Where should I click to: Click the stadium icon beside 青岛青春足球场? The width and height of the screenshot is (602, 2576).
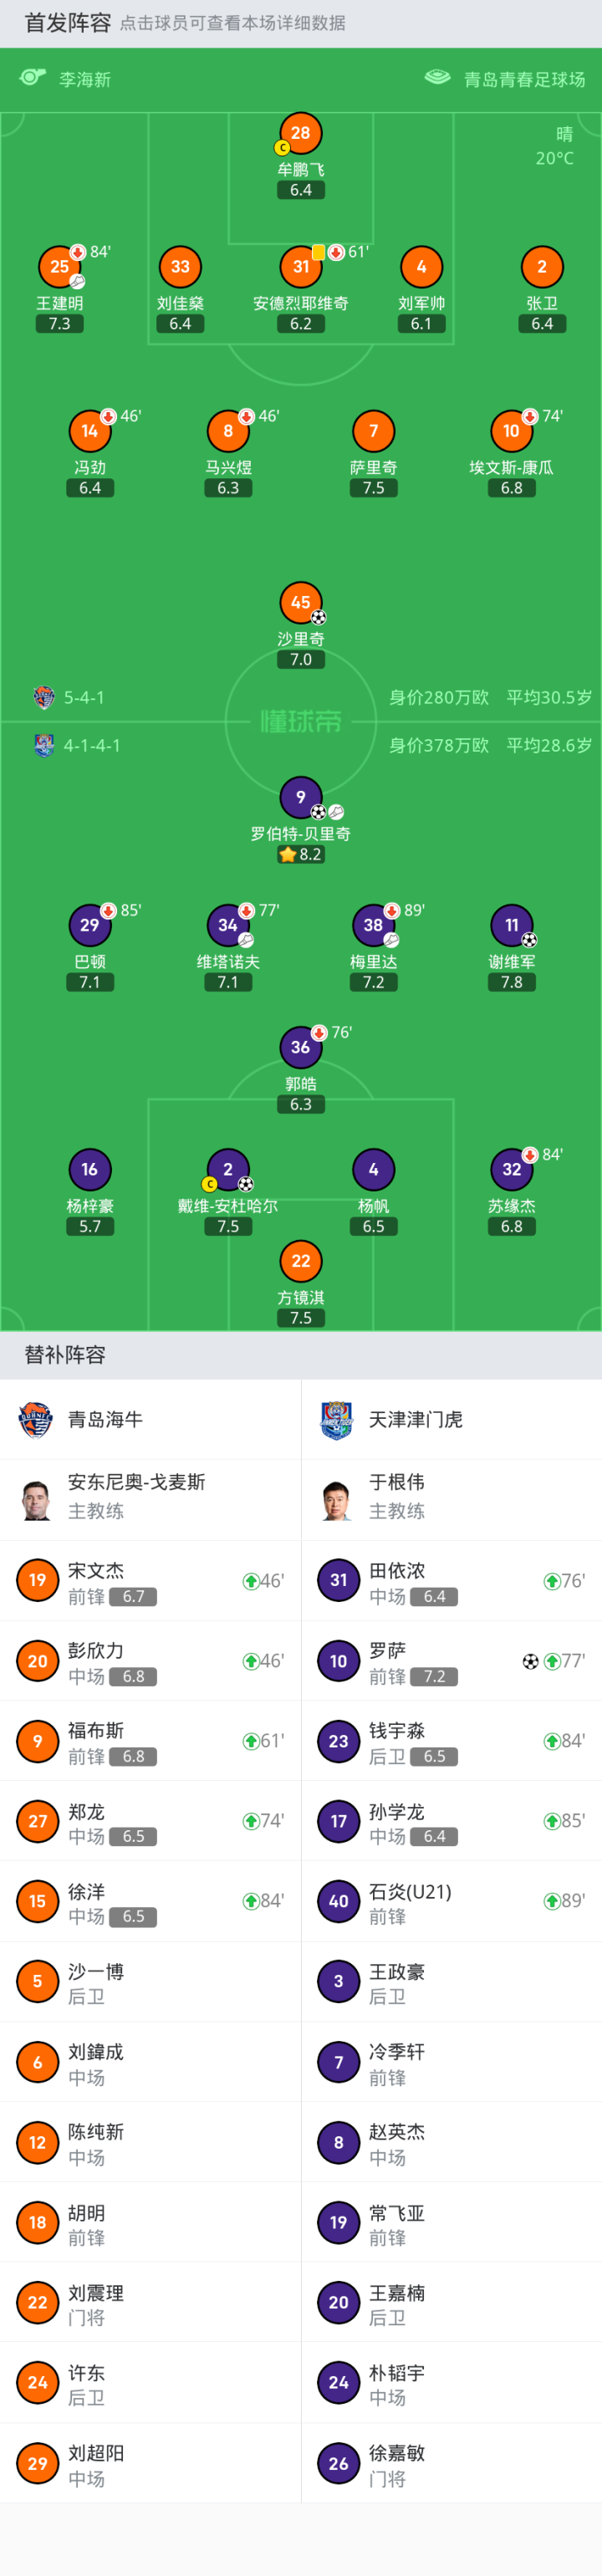click(437, 78)
